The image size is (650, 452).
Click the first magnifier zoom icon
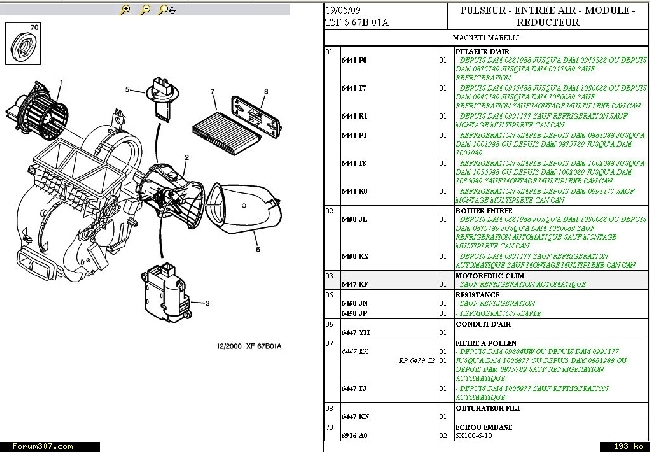pos(124,9)
